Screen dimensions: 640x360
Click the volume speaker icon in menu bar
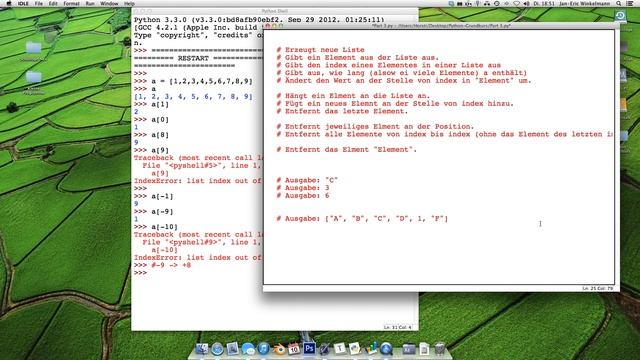pyautogui.click(x=527, y=3)
